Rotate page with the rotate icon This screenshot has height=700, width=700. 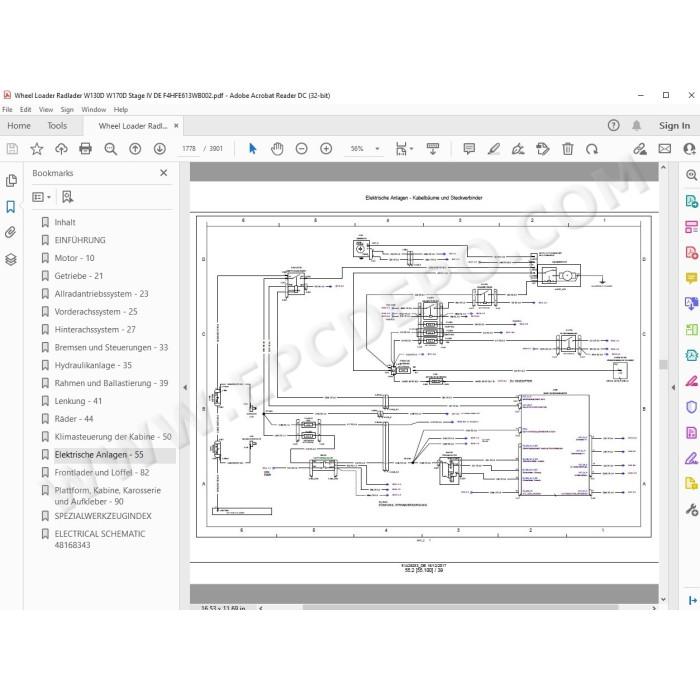click(x=592, y=149)
